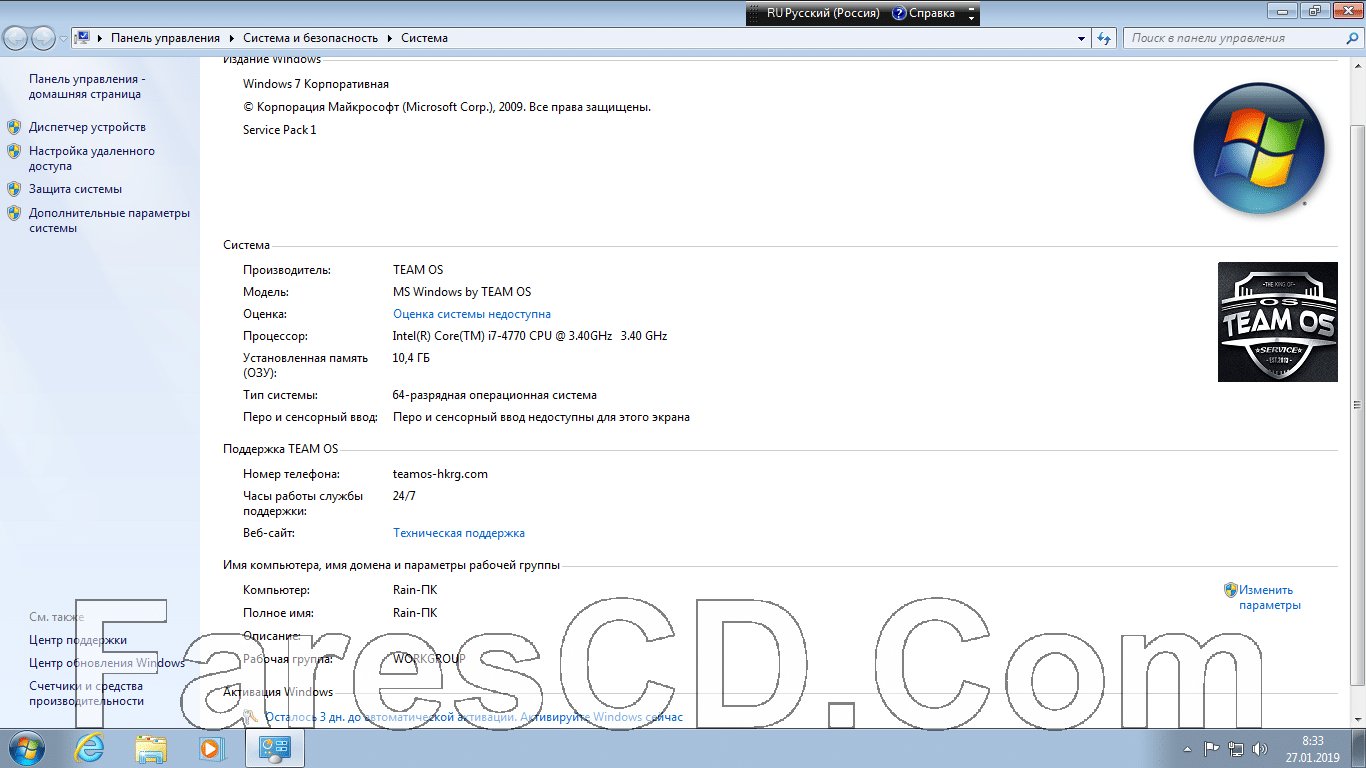This screenshot has width=1366, height=768.
Task: Click the text teamos-hkrg.com
Action: click(440, 474)
